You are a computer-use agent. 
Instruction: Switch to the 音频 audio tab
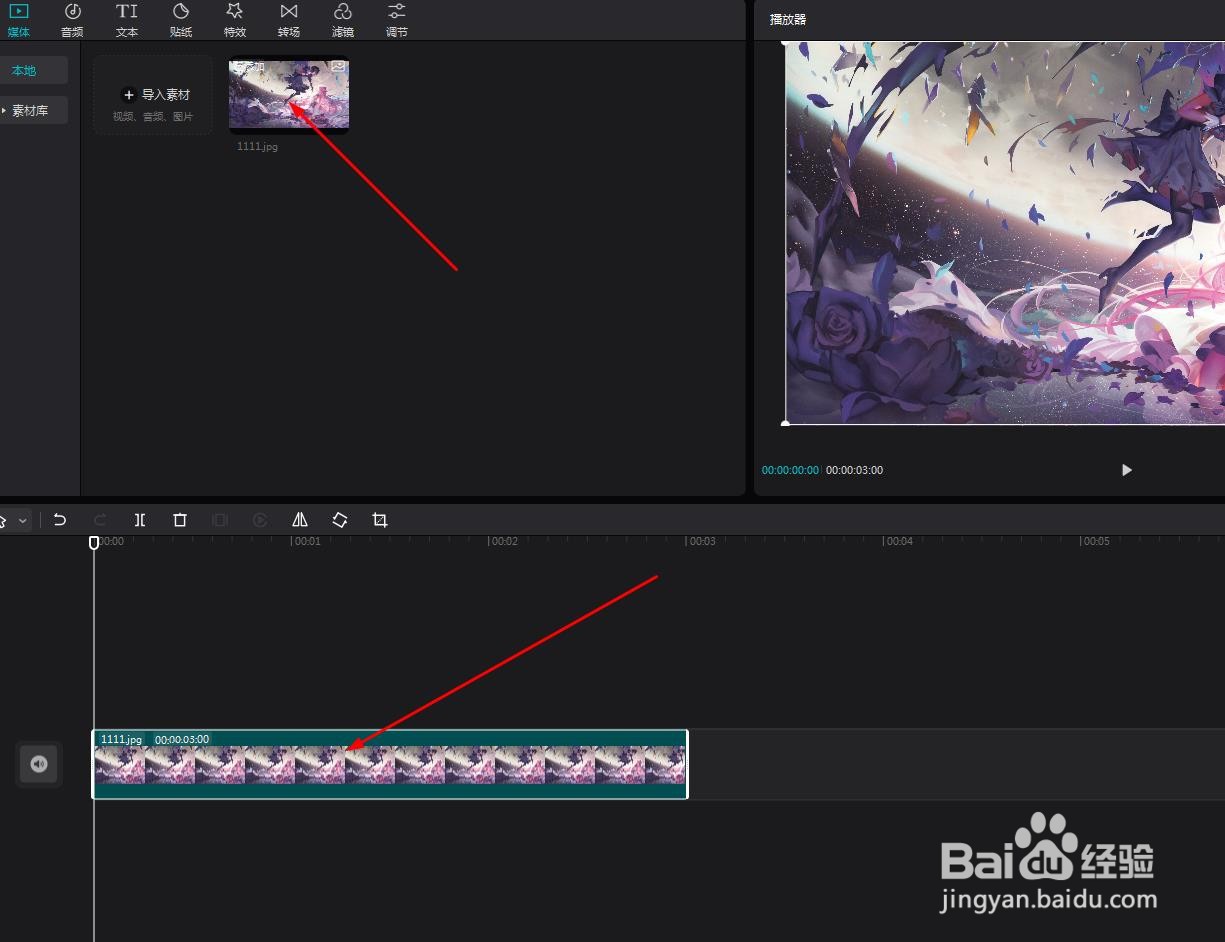click(72, 20)
